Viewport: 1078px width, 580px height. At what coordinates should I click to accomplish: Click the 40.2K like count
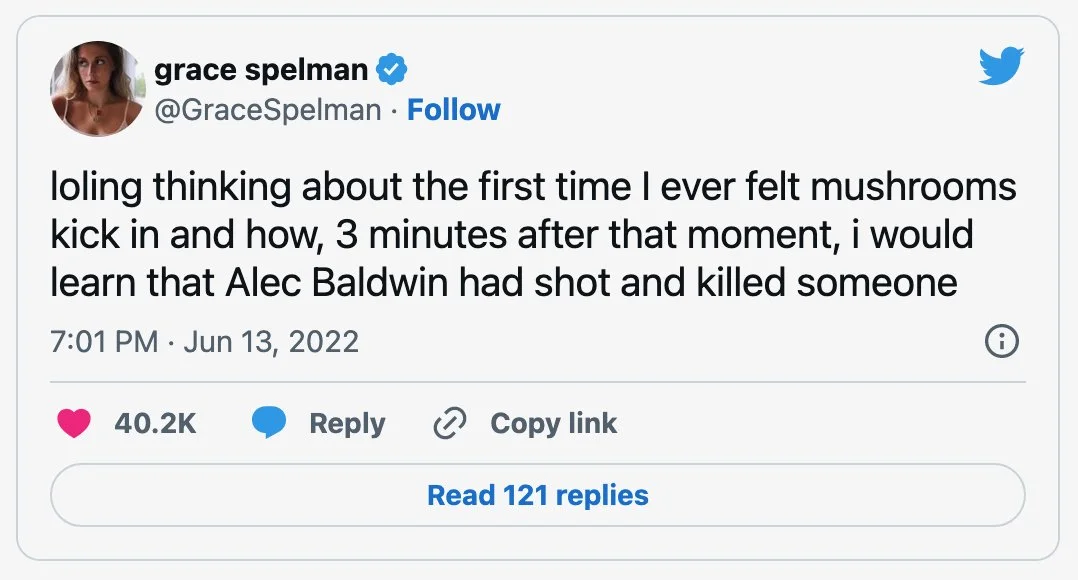click(155, 423)
